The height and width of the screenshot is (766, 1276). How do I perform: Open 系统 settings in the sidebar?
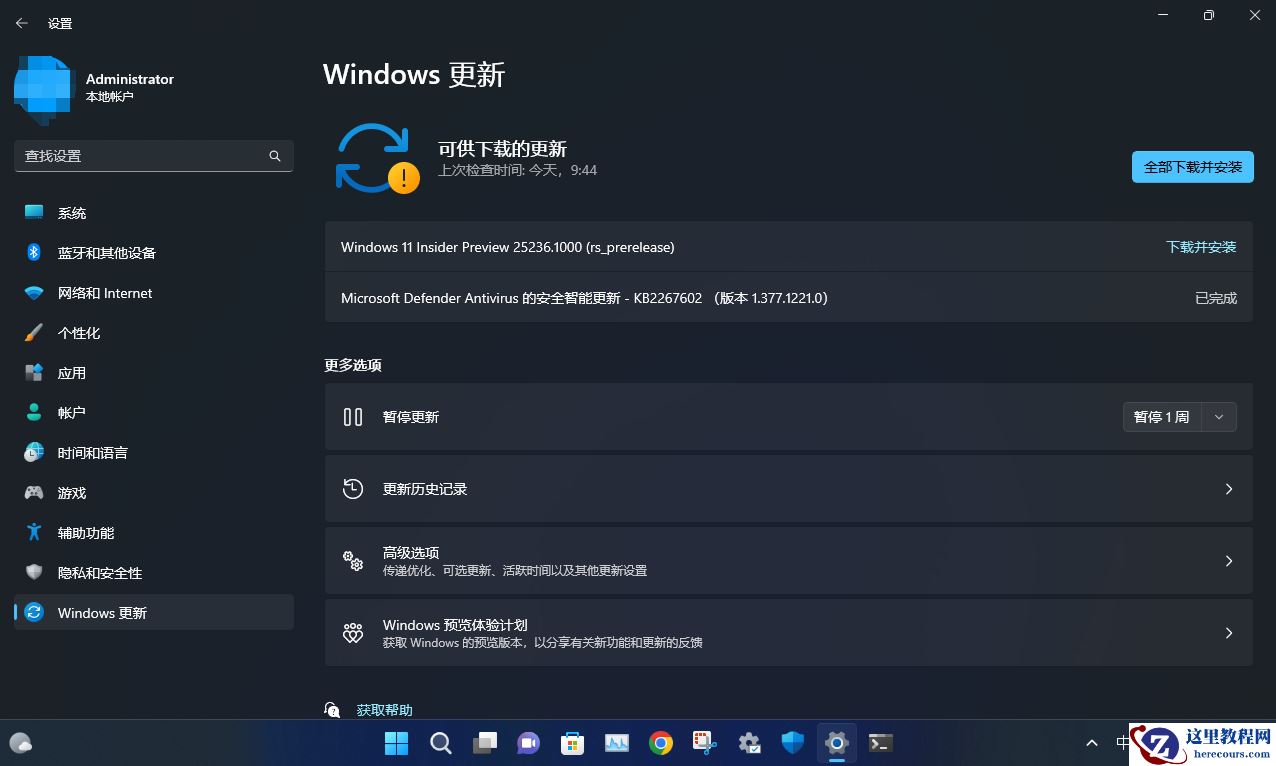coord(71,212)
